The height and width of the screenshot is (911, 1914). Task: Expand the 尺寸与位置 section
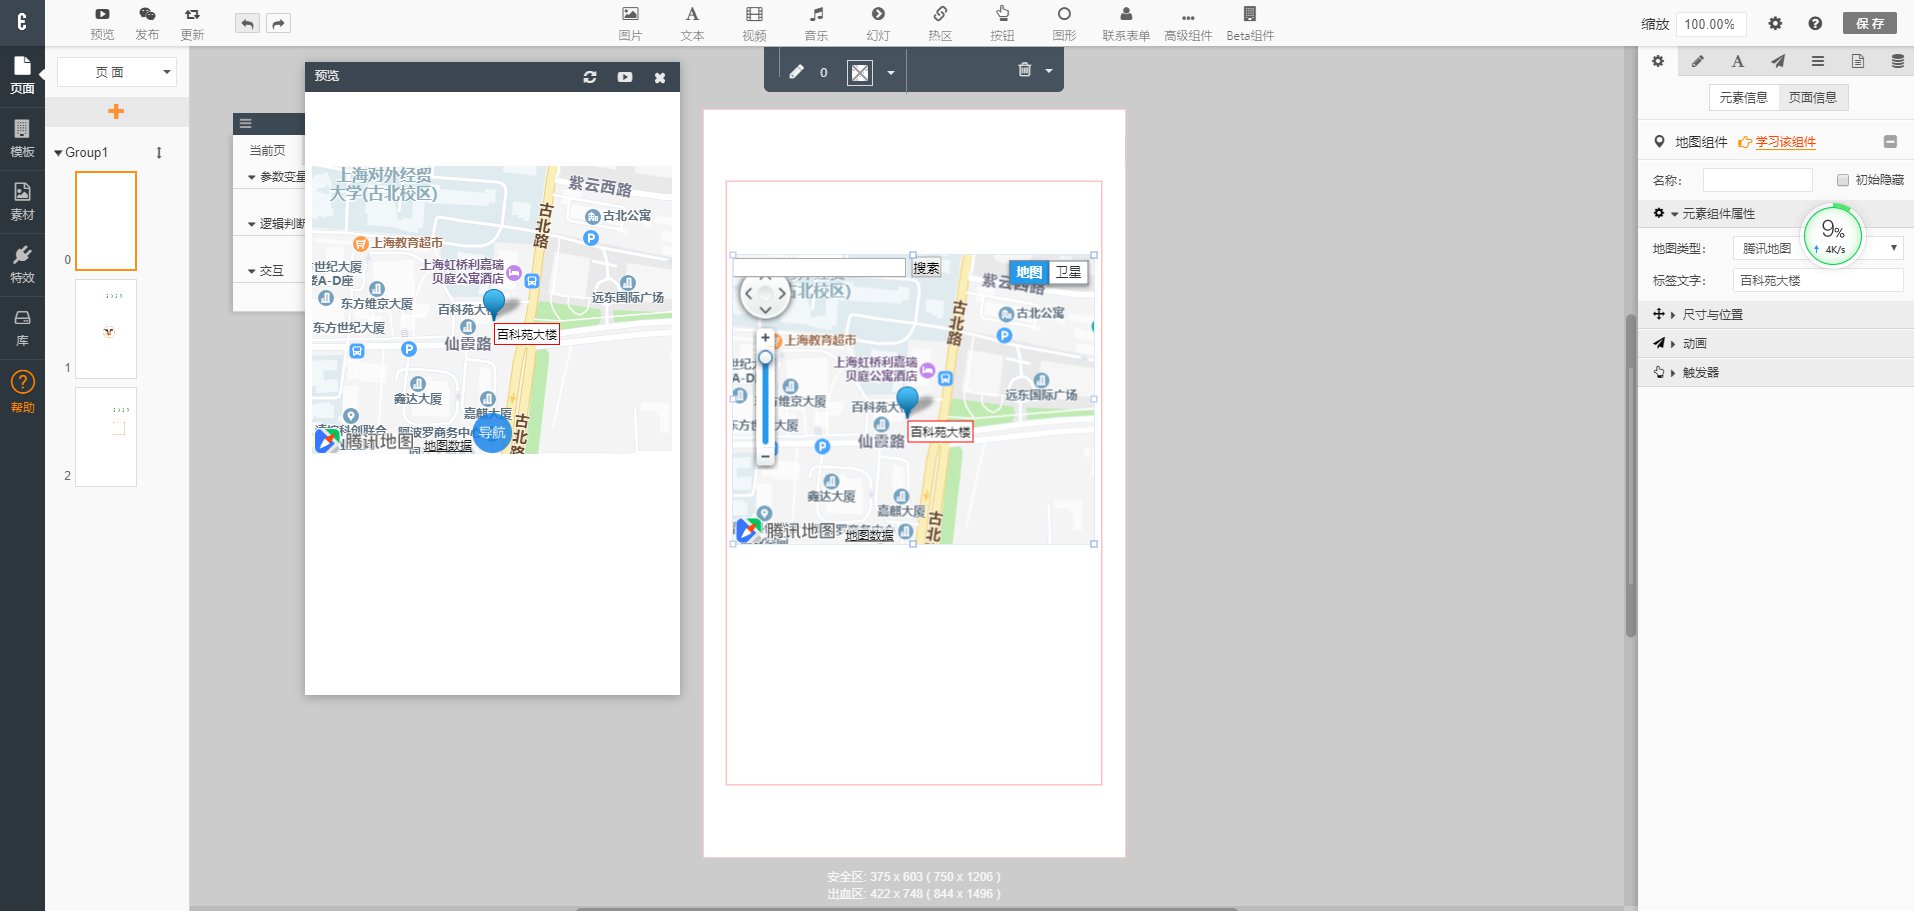click(1711, 314)
